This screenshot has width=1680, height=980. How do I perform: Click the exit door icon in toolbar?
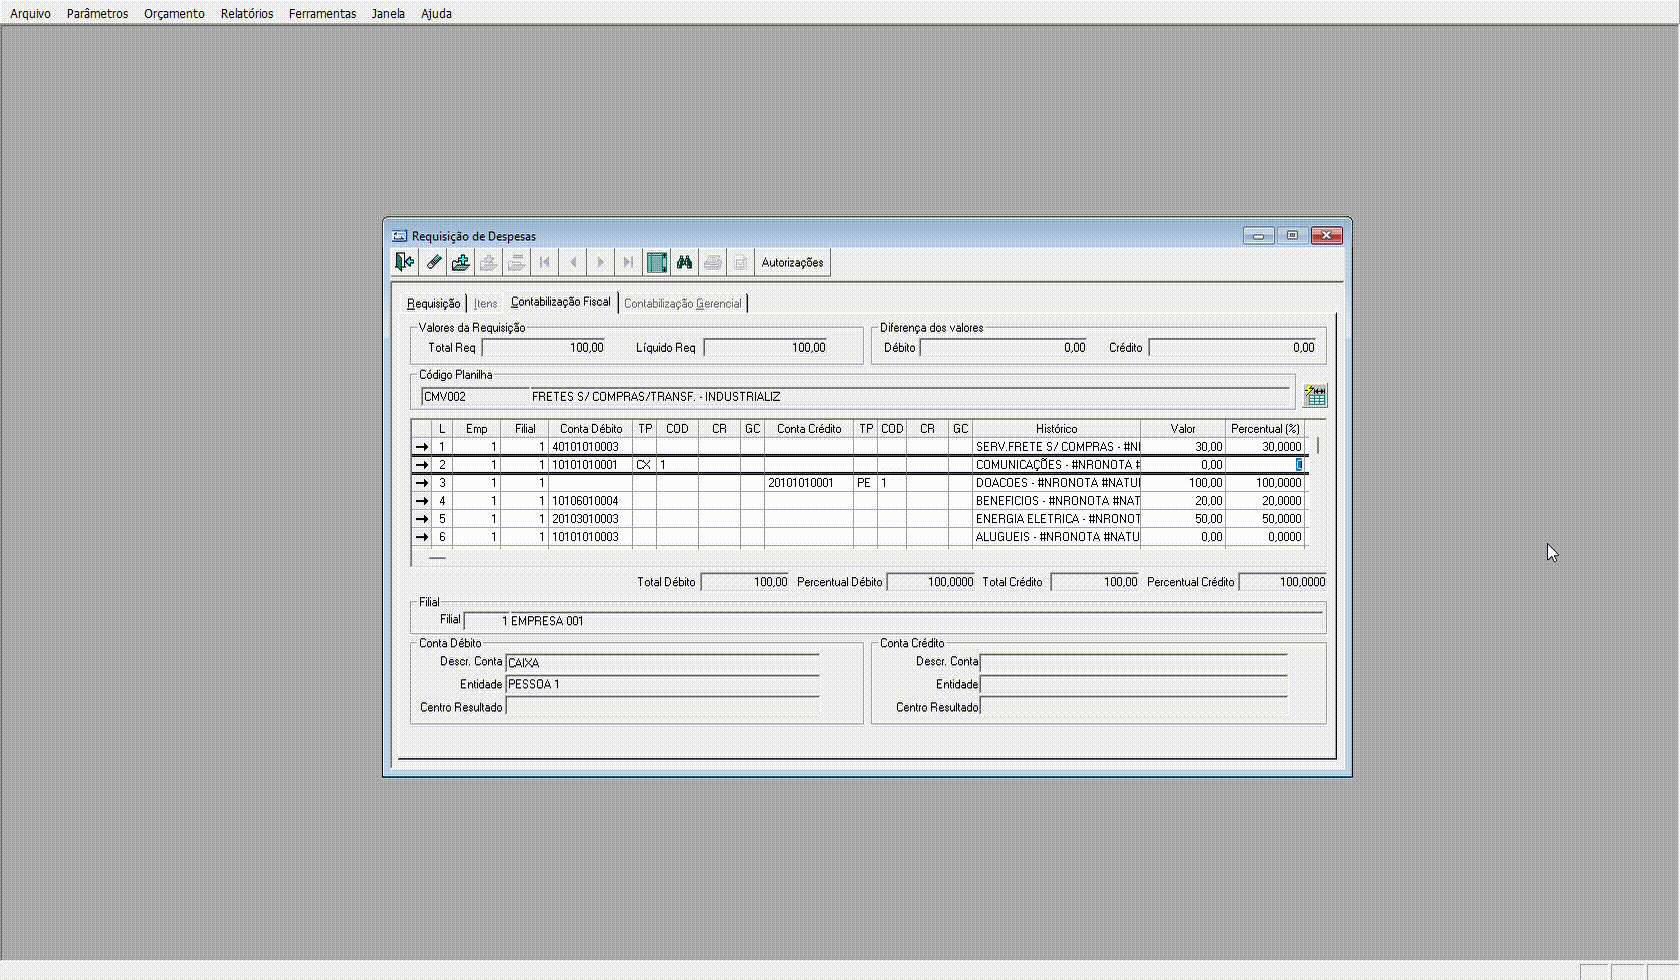(x=405, y=263)
